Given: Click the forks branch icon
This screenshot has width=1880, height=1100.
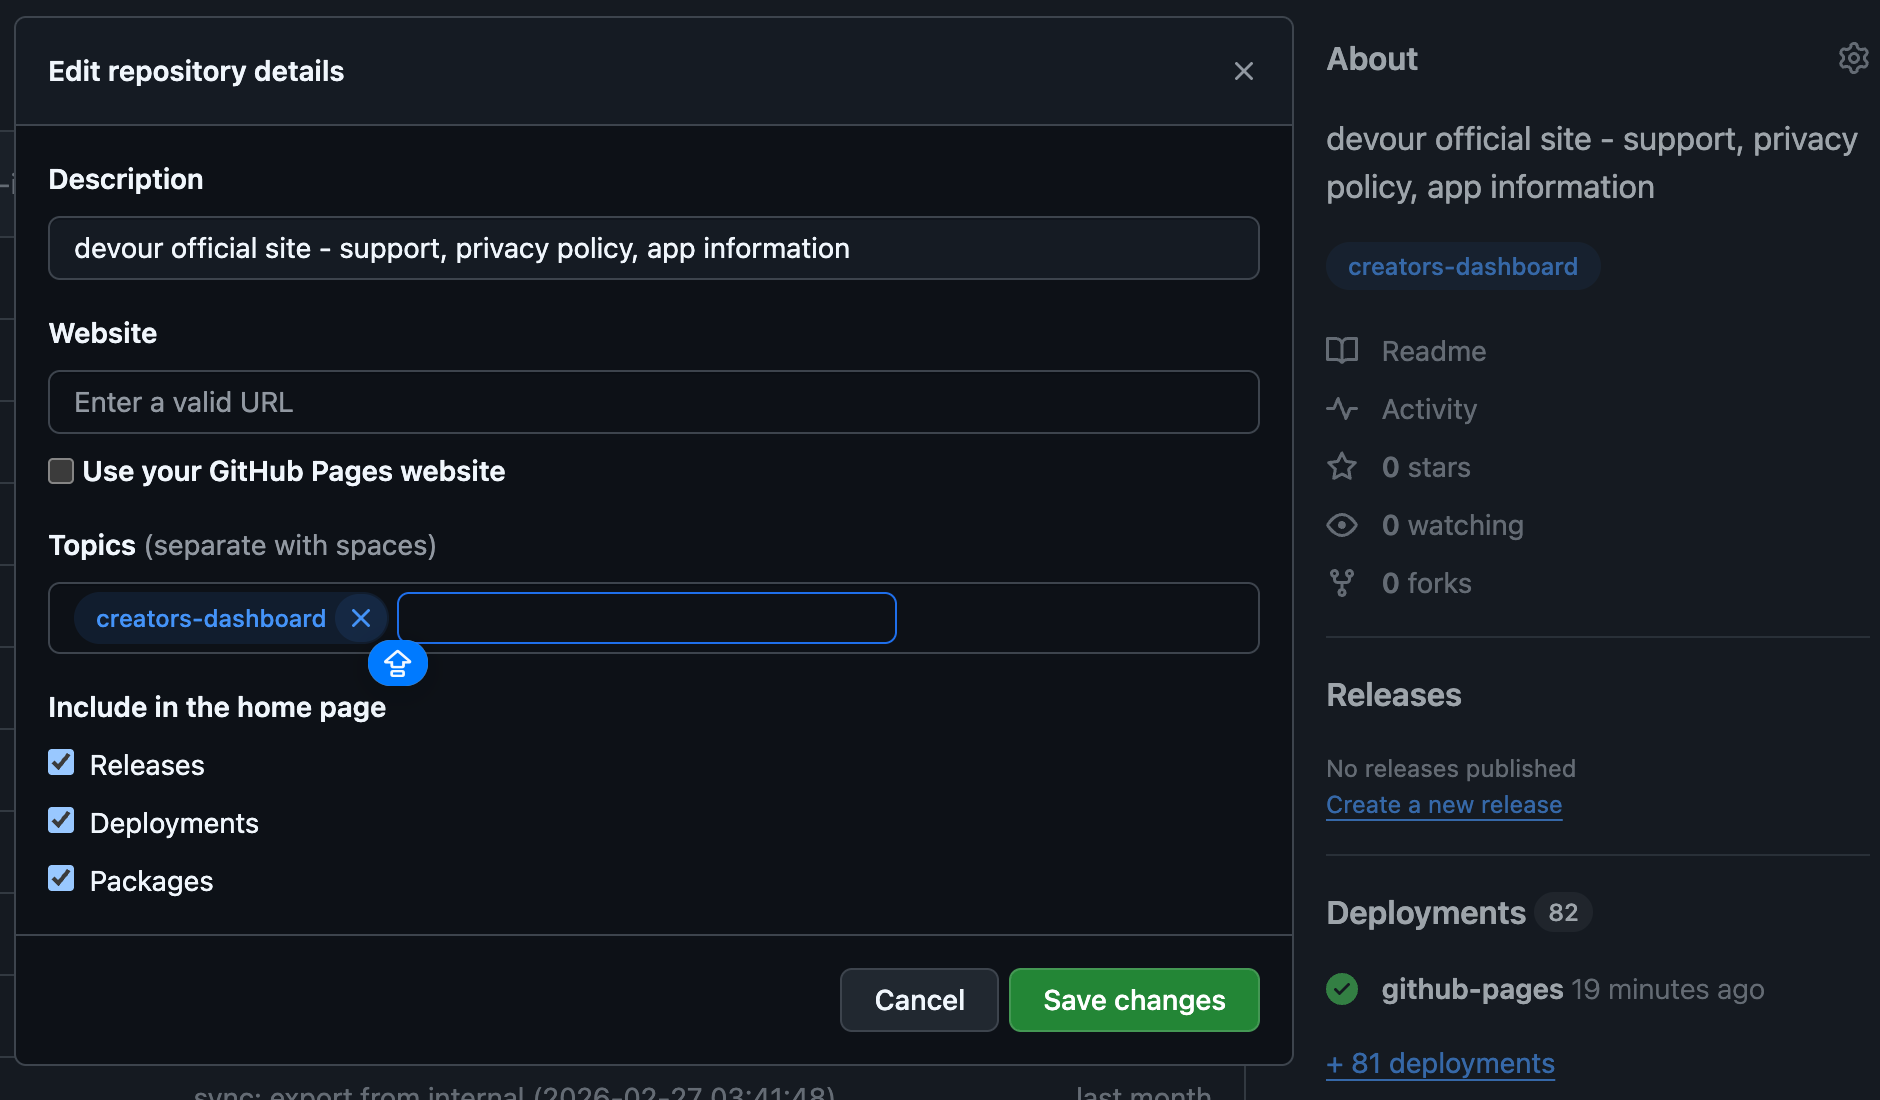Looking at the screenshot, I should click(1343, 582).
